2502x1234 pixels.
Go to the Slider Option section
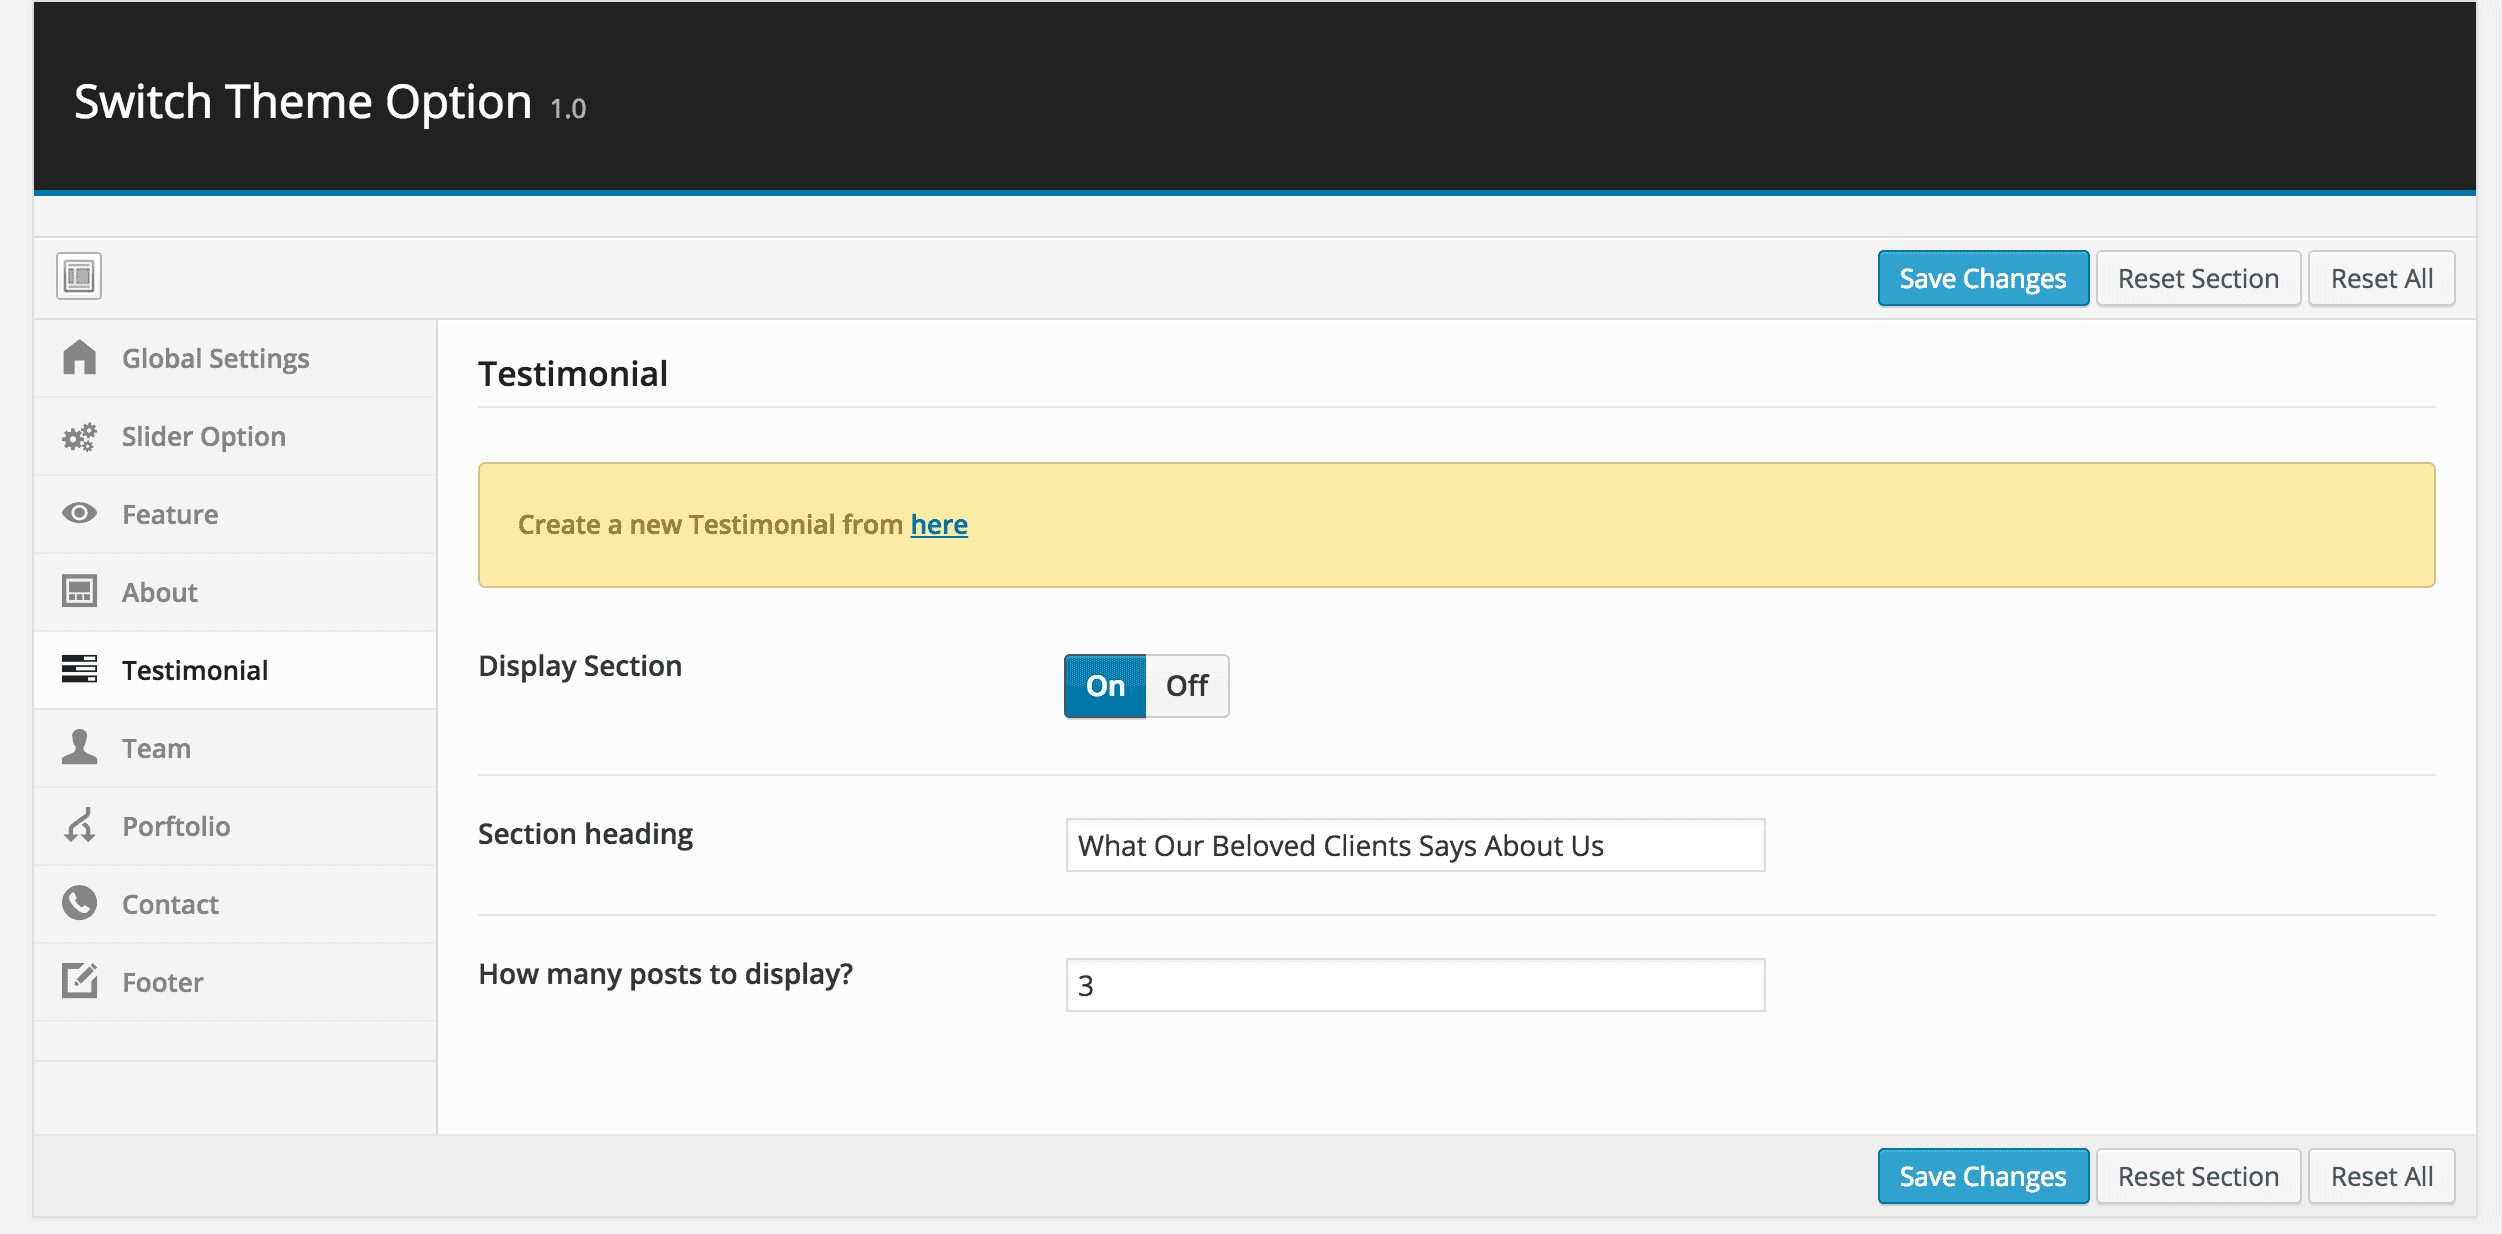click(203, 437)
